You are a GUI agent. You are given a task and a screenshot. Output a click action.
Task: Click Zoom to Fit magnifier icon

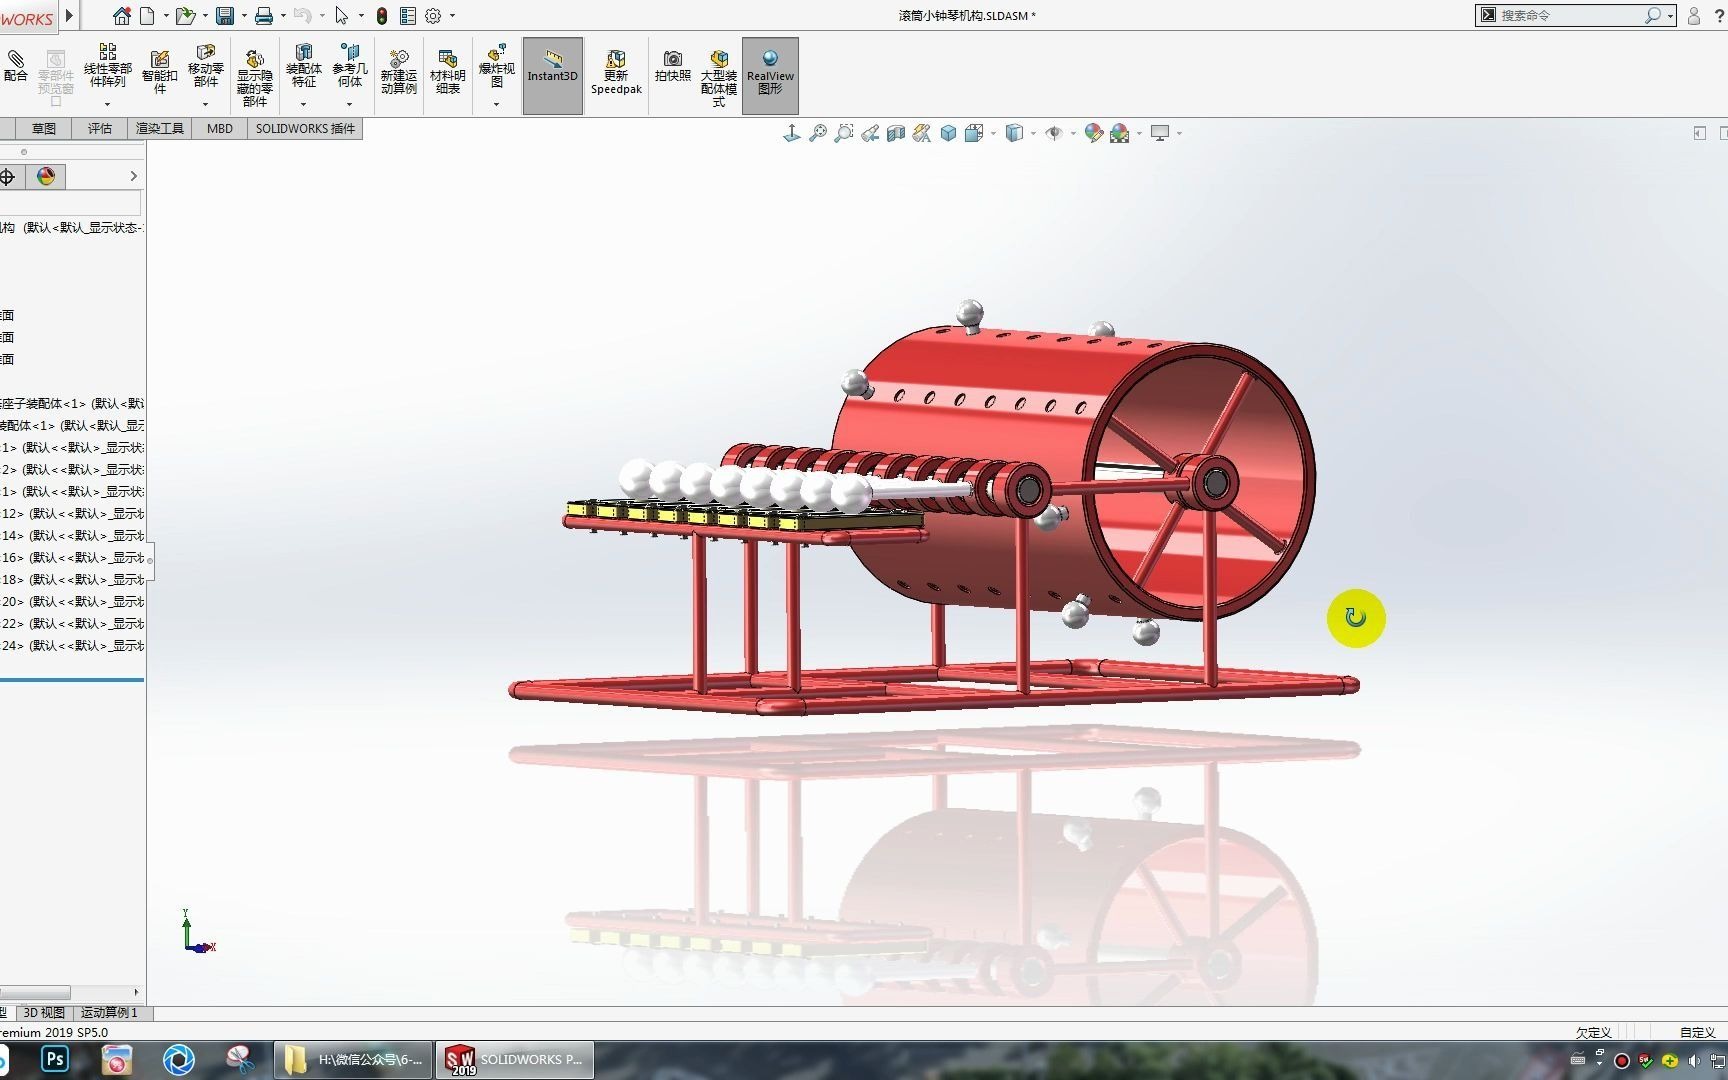tap(818, 133)
